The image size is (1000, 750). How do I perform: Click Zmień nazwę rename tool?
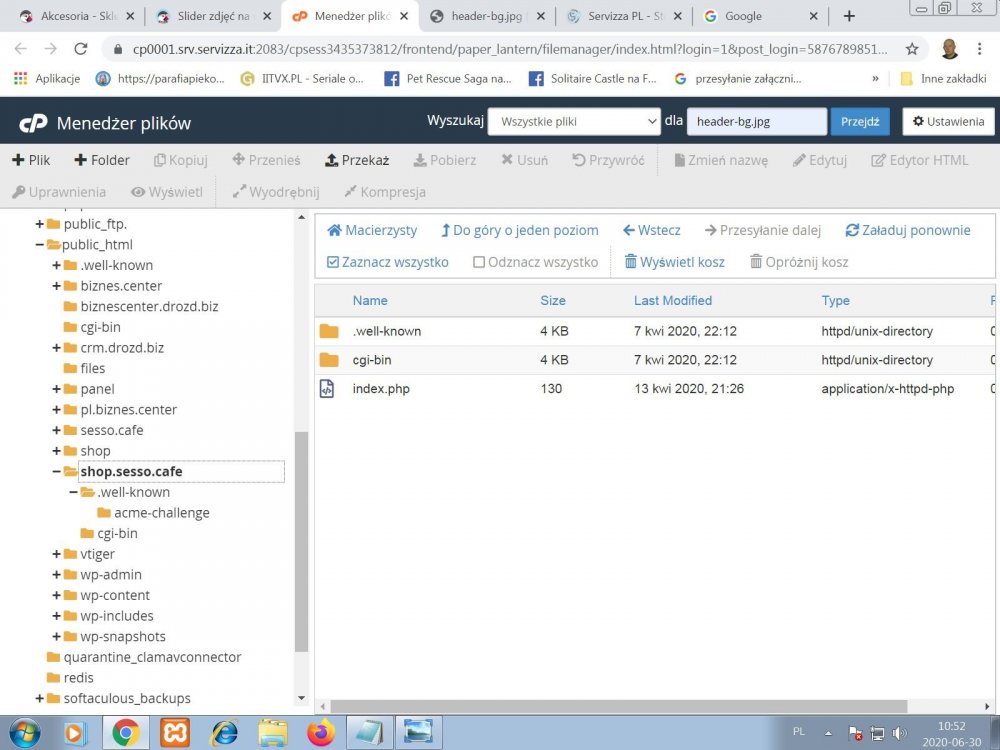(x=721, y=160)
